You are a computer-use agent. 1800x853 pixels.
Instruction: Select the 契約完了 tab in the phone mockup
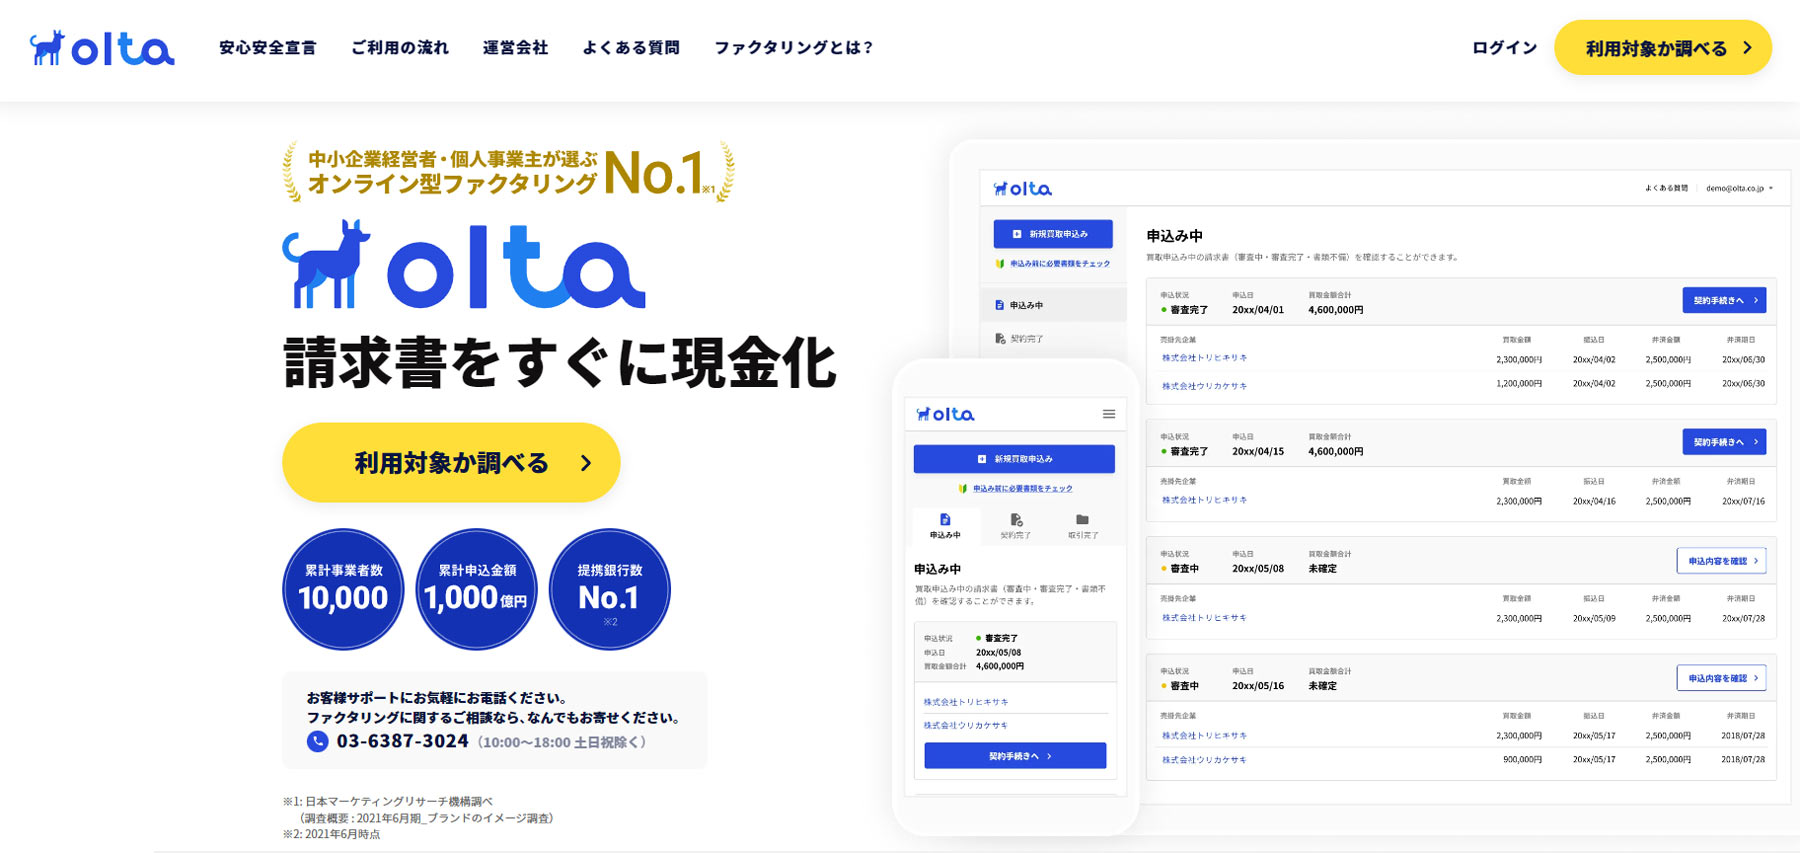coord(1015,526)
